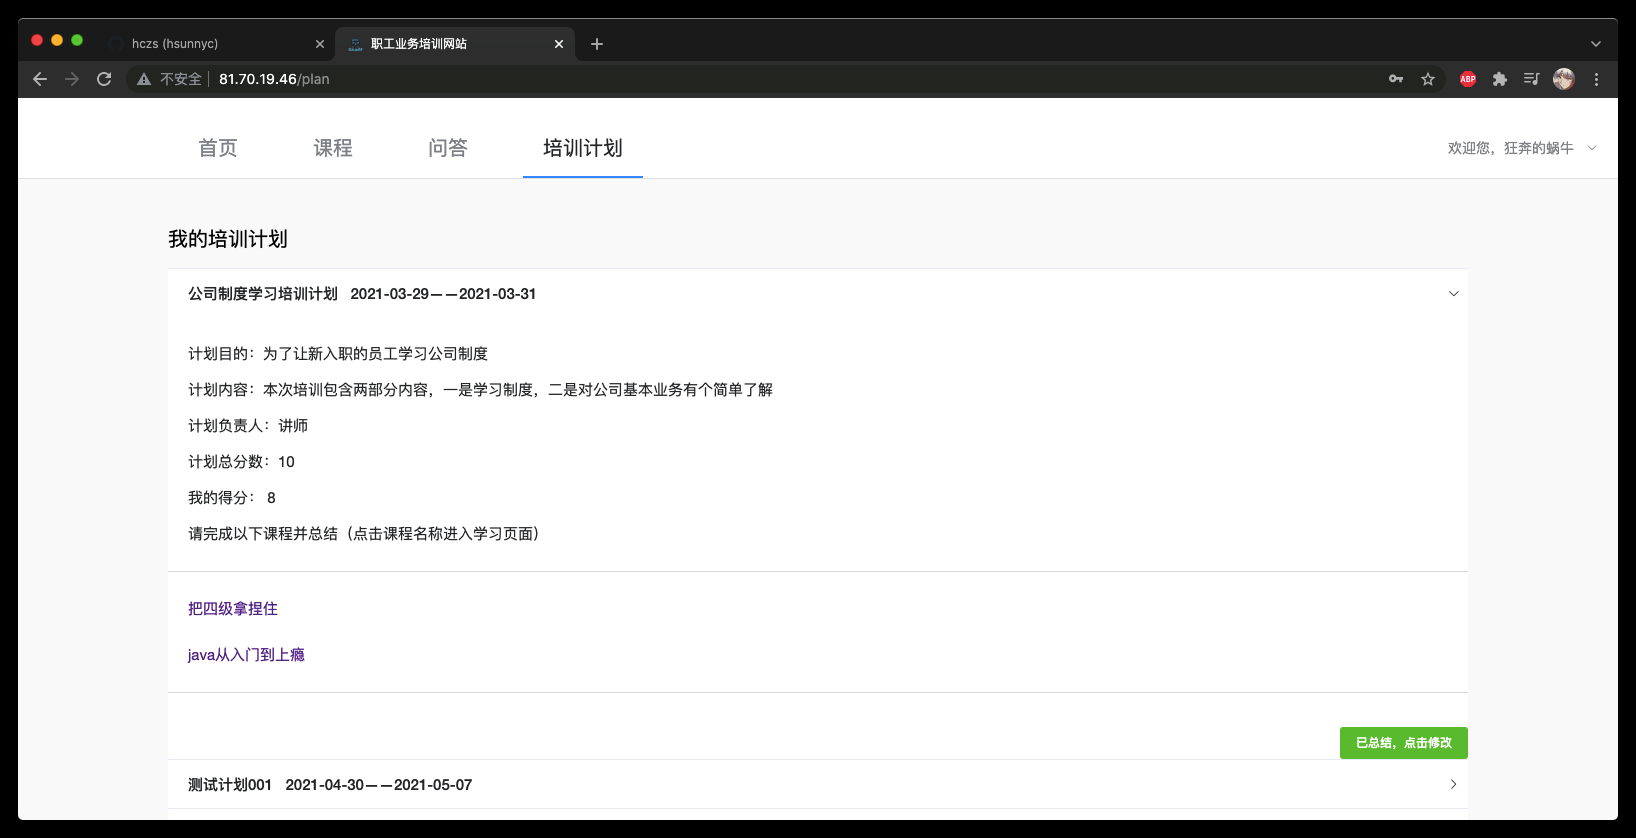Open a new browser tab
This screenshot has width=1636, height=838.
tap(597, 44)
